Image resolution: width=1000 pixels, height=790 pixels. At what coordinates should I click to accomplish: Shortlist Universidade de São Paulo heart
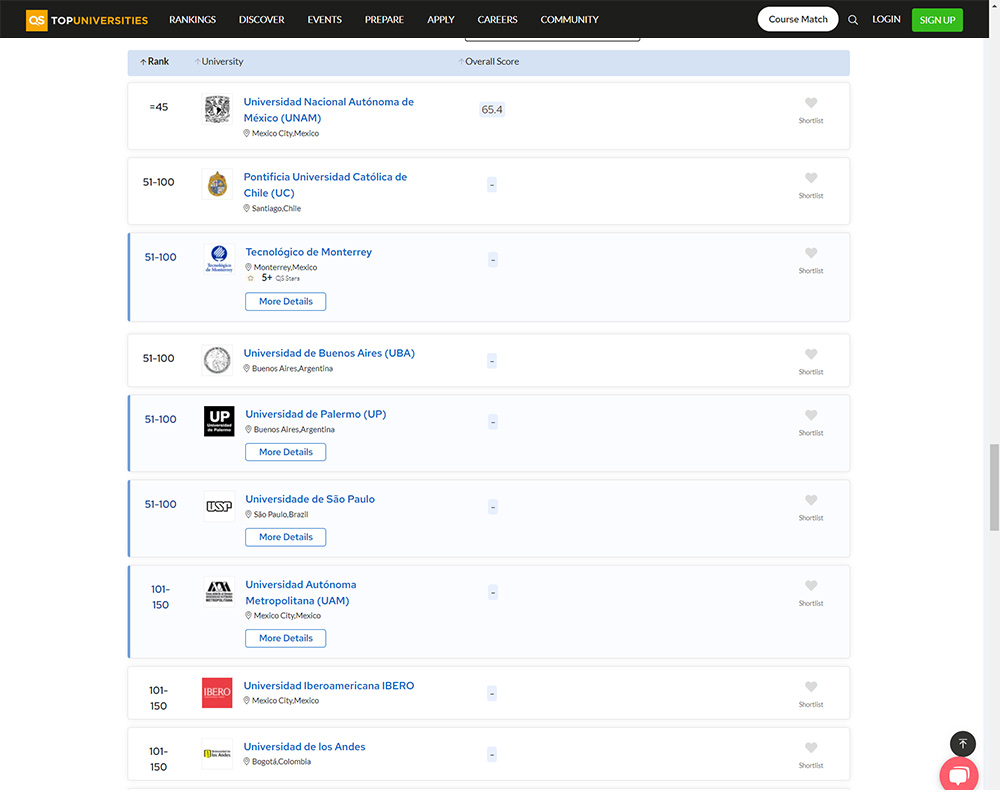pos(811,500)
